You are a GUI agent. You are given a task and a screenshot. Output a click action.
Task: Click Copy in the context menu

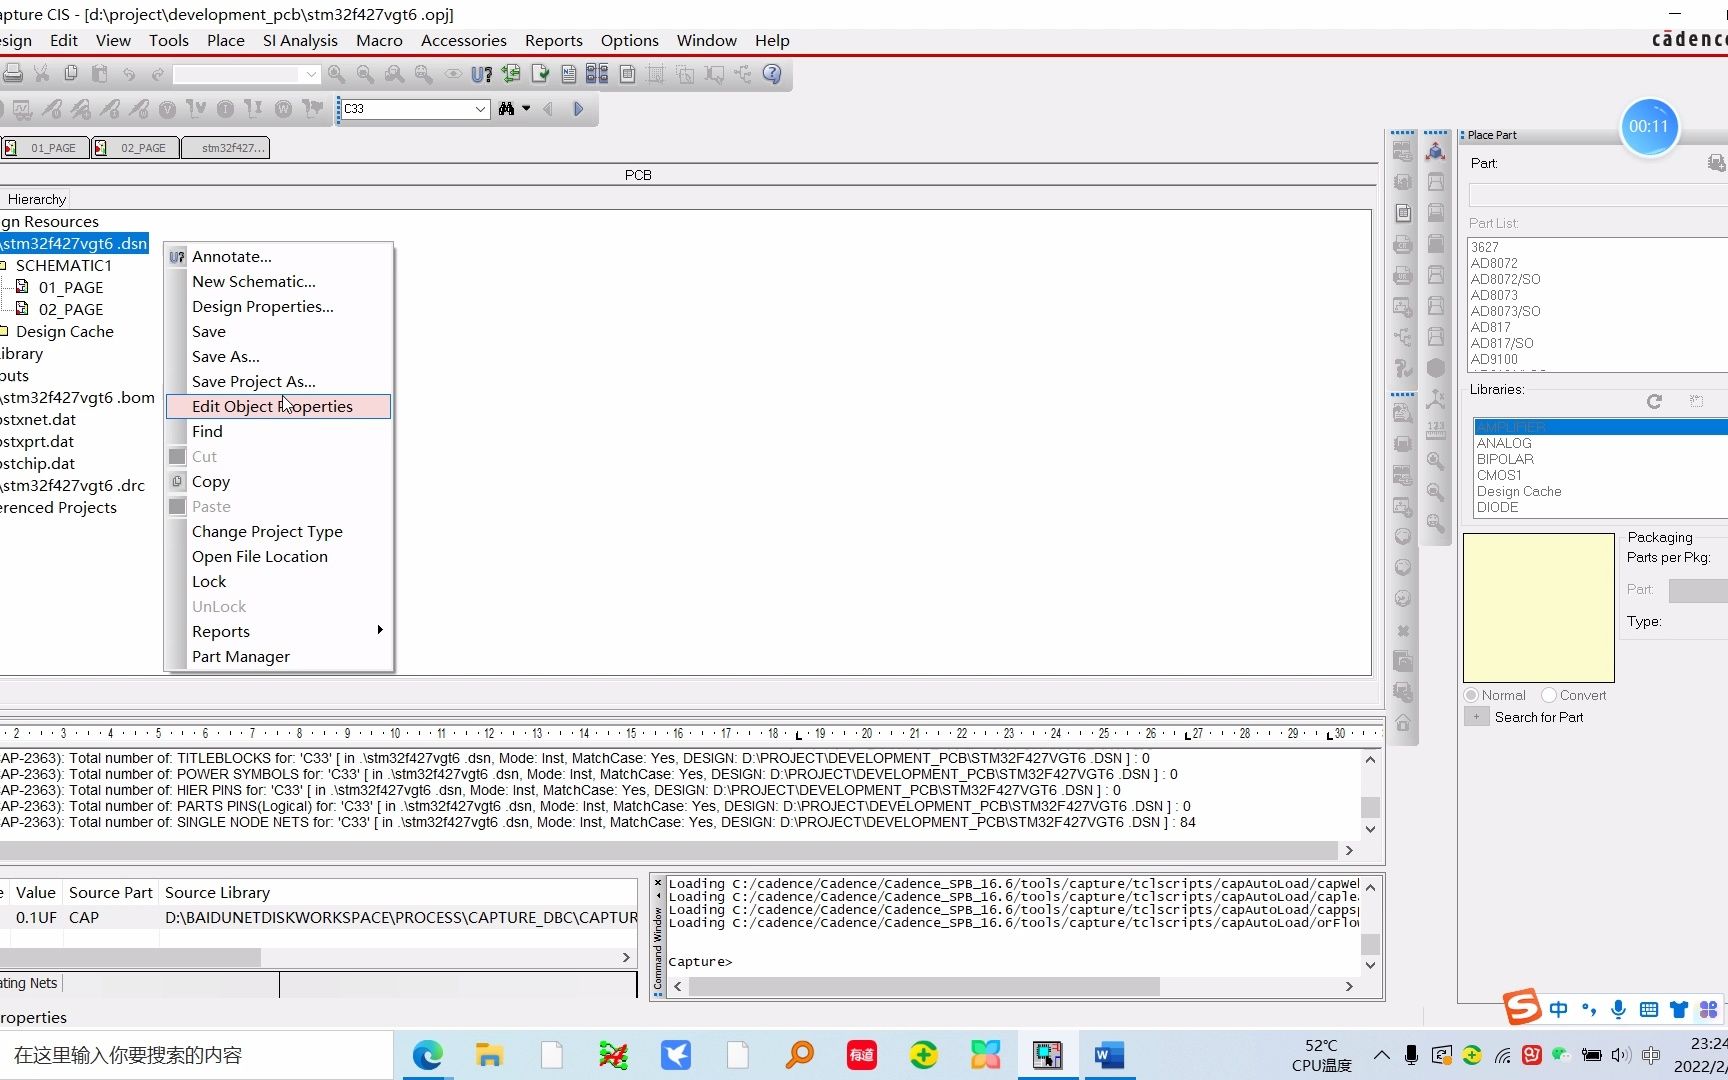[x=278, y=481]
